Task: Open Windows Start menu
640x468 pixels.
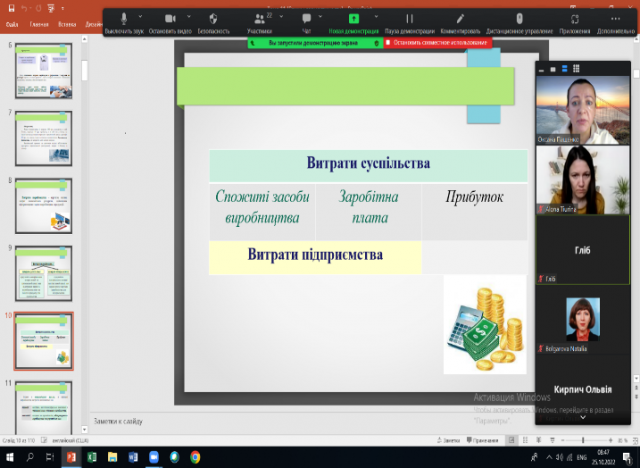Action: 9,457
